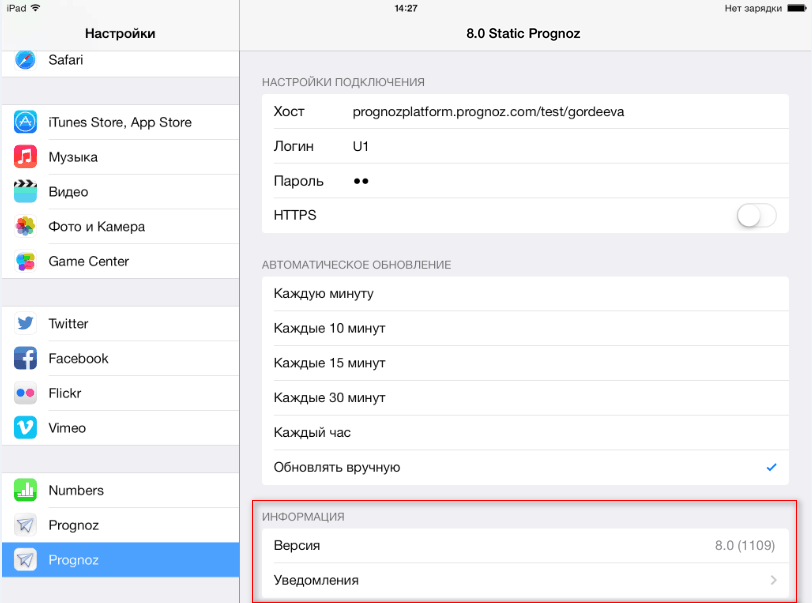Select update interval "Каждую минуту"
Screen dimensions: 812x603
point(323,294)
